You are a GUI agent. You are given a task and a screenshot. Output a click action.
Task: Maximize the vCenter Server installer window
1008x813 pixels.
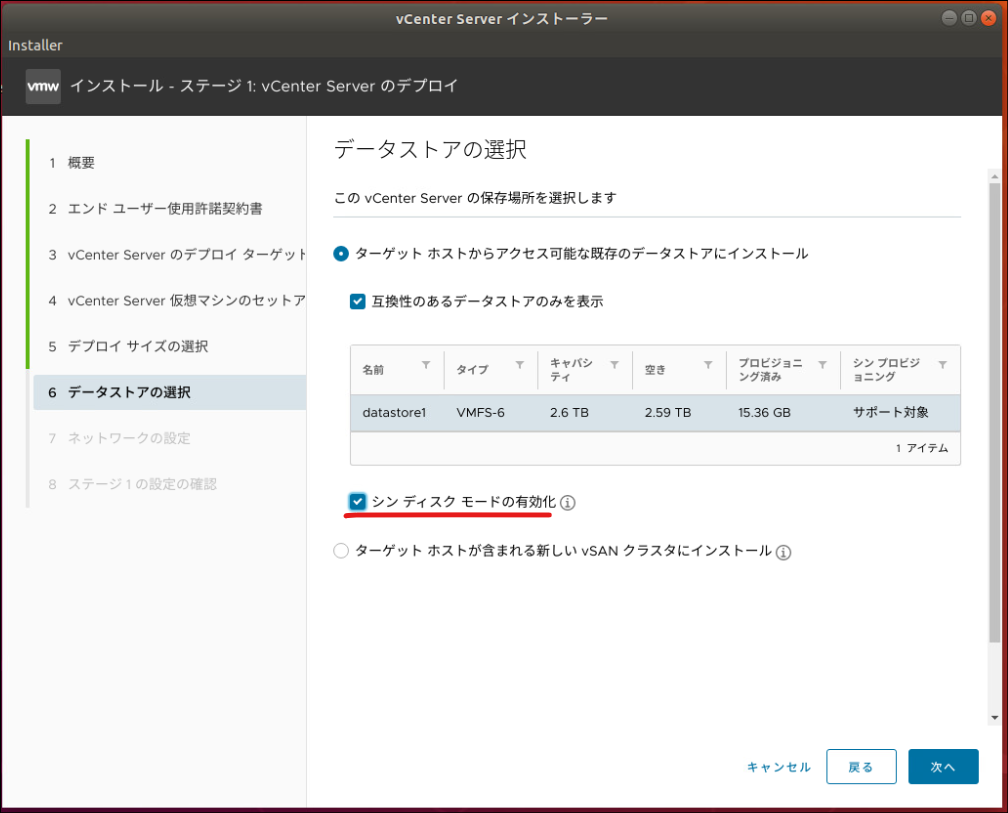(x=969, y=18)
